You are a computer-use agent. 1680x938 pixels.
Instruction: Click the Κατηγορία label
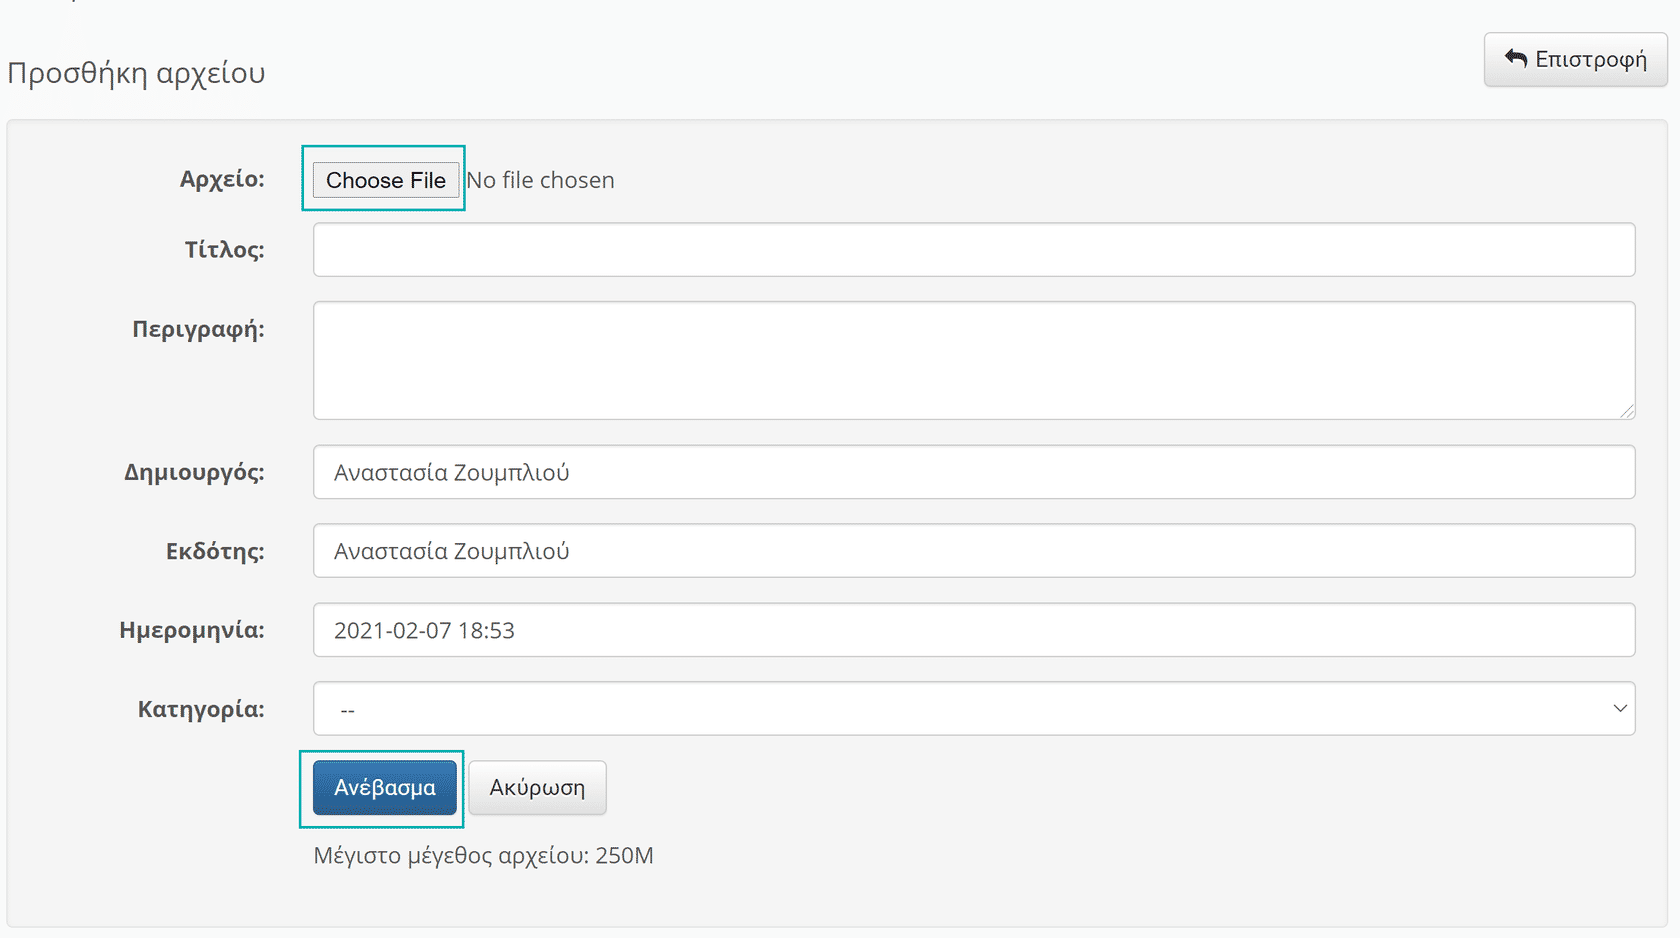pos(201,710)
